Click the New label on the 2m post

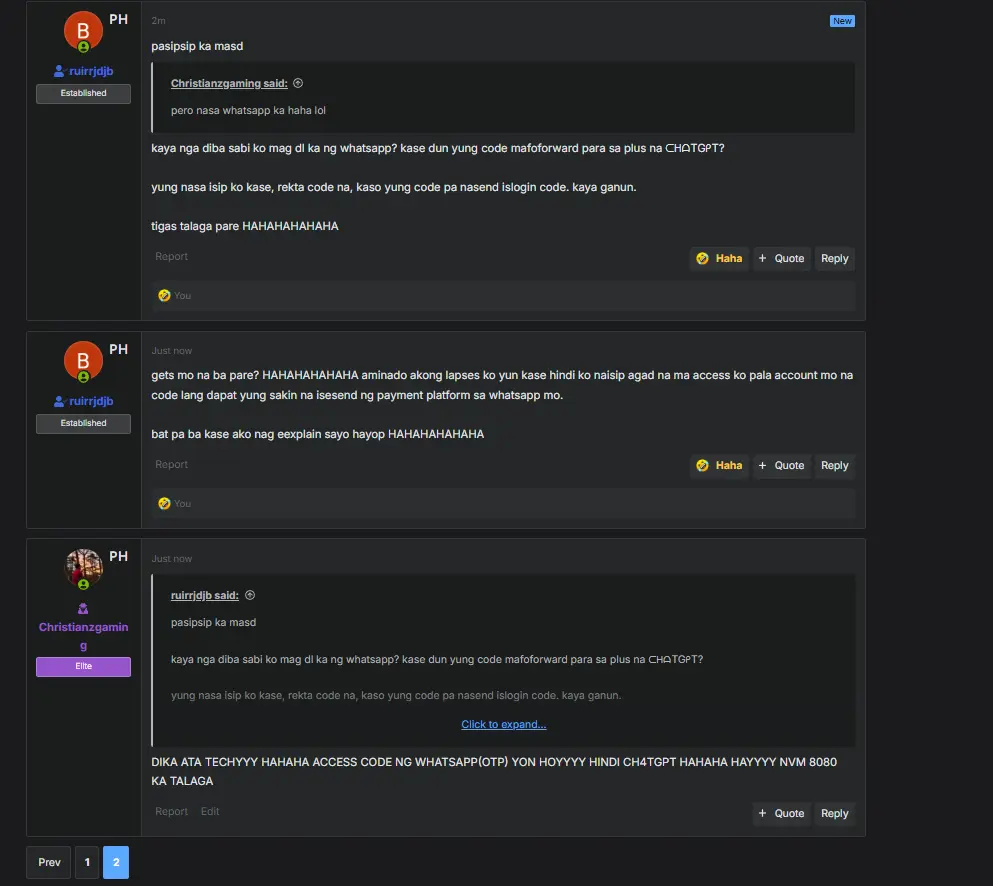pos(842,21)
